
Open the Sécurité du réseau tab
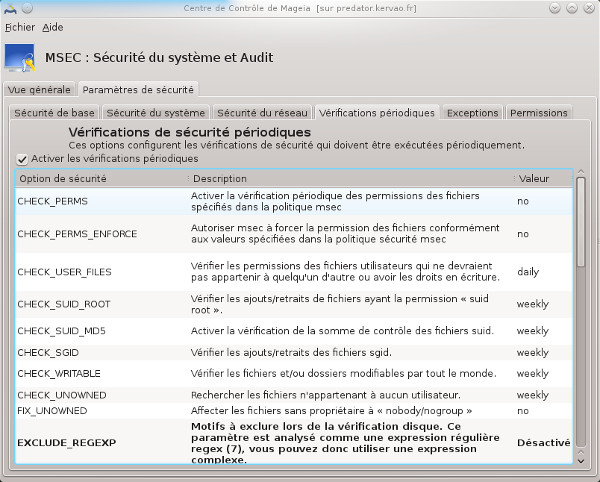[x=263, y=113]
